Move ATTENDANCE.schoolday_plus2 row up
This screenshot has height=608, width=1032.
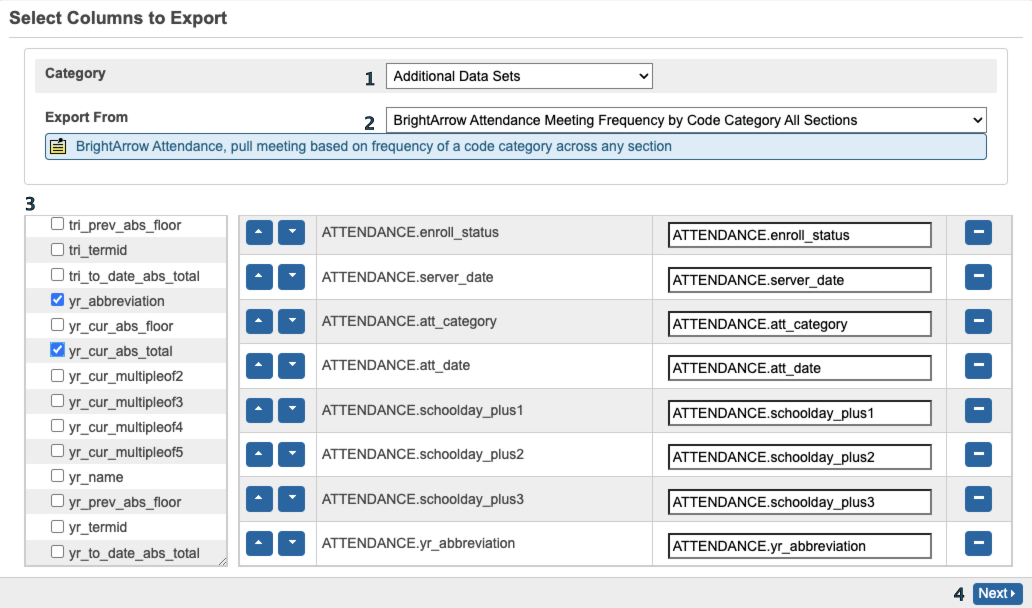(259, 455)
